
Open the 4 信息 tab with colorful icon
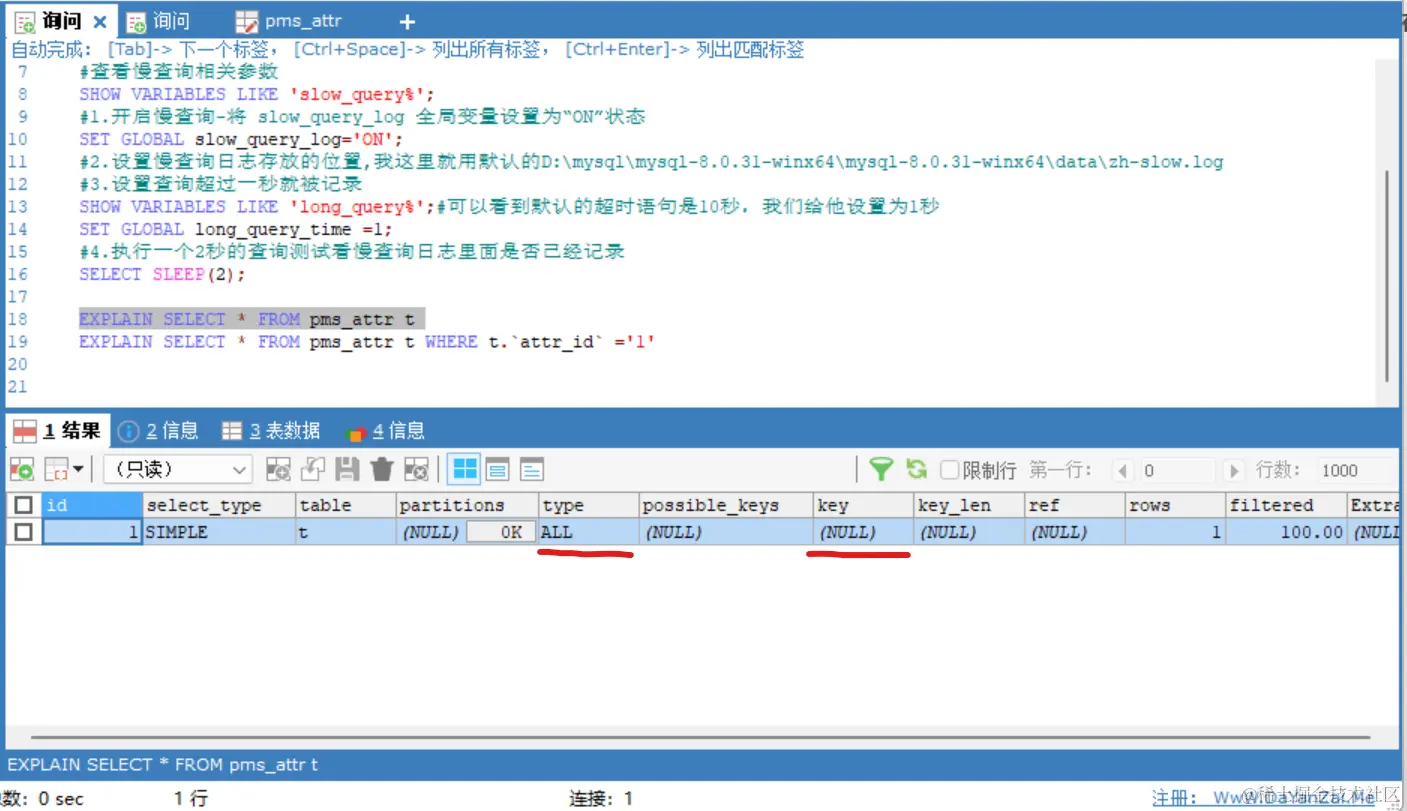coord(385,431)
